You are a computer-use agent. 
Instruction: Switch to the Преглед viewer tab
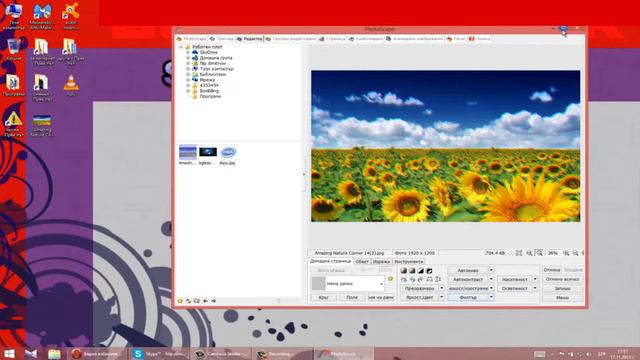pyautogui.click(x=221, y=39)
